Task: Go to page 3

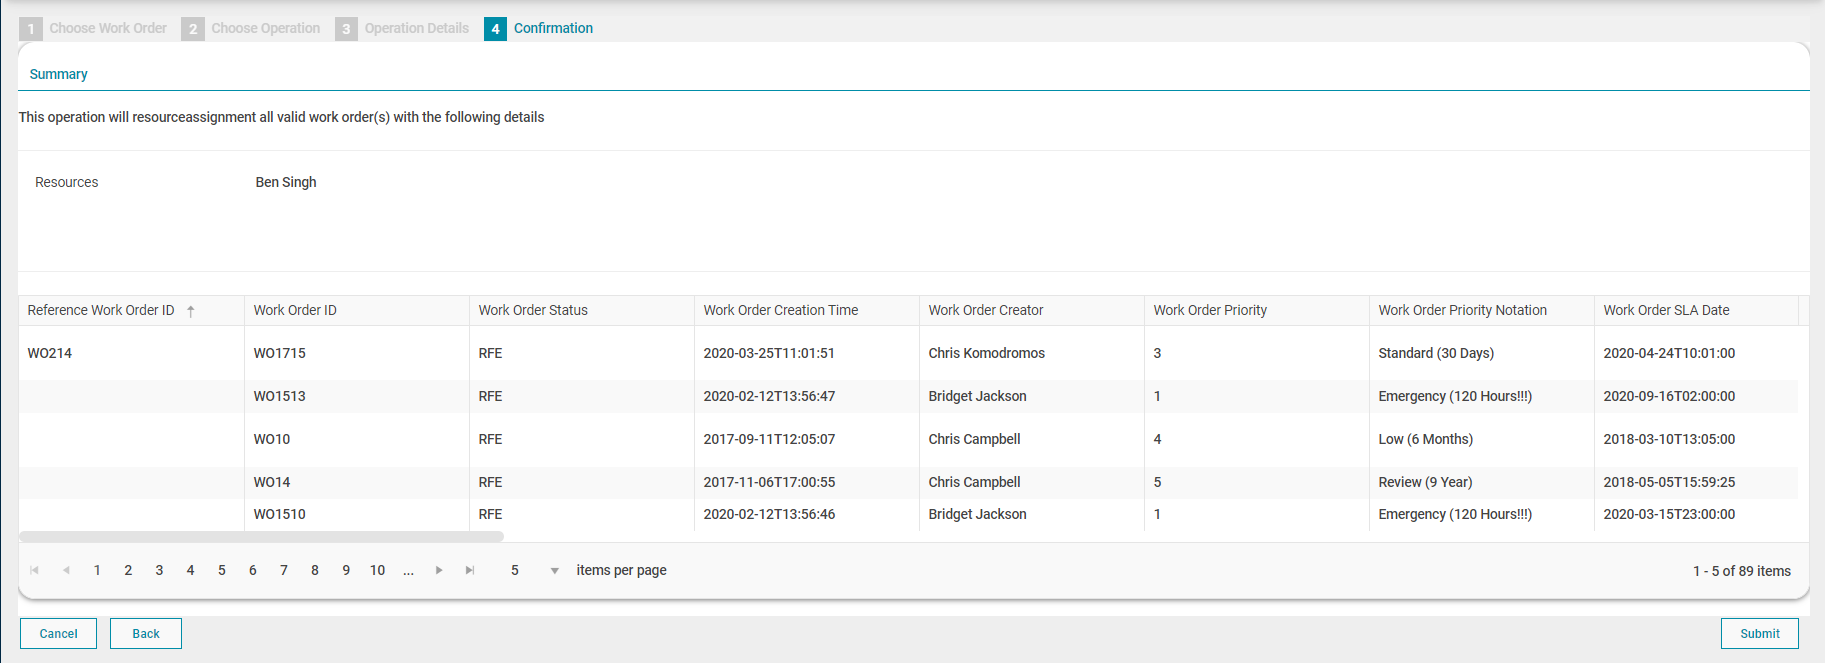Action: (x=159, y=570)
